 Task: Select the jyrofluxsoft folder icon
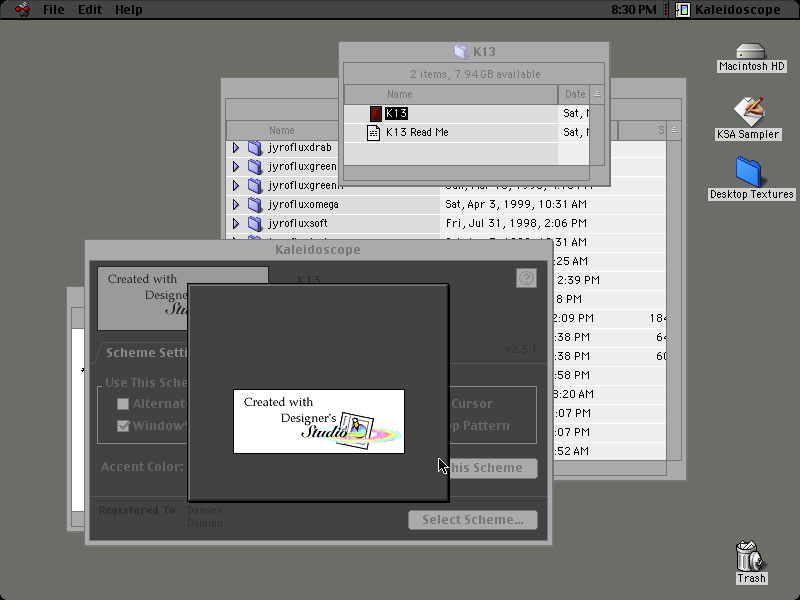(255, 223)
